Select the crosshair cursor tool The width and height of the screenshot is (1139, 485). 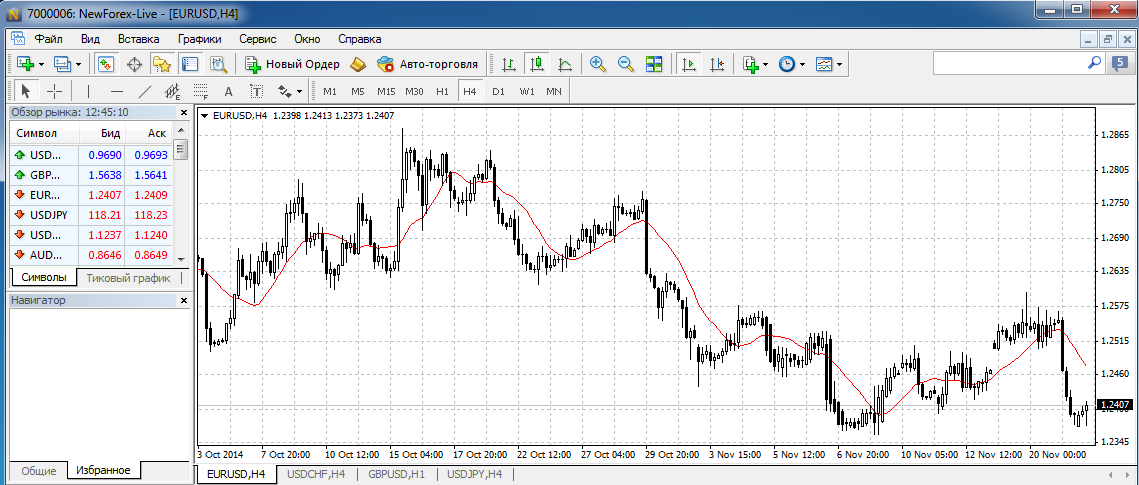point(55,91)
